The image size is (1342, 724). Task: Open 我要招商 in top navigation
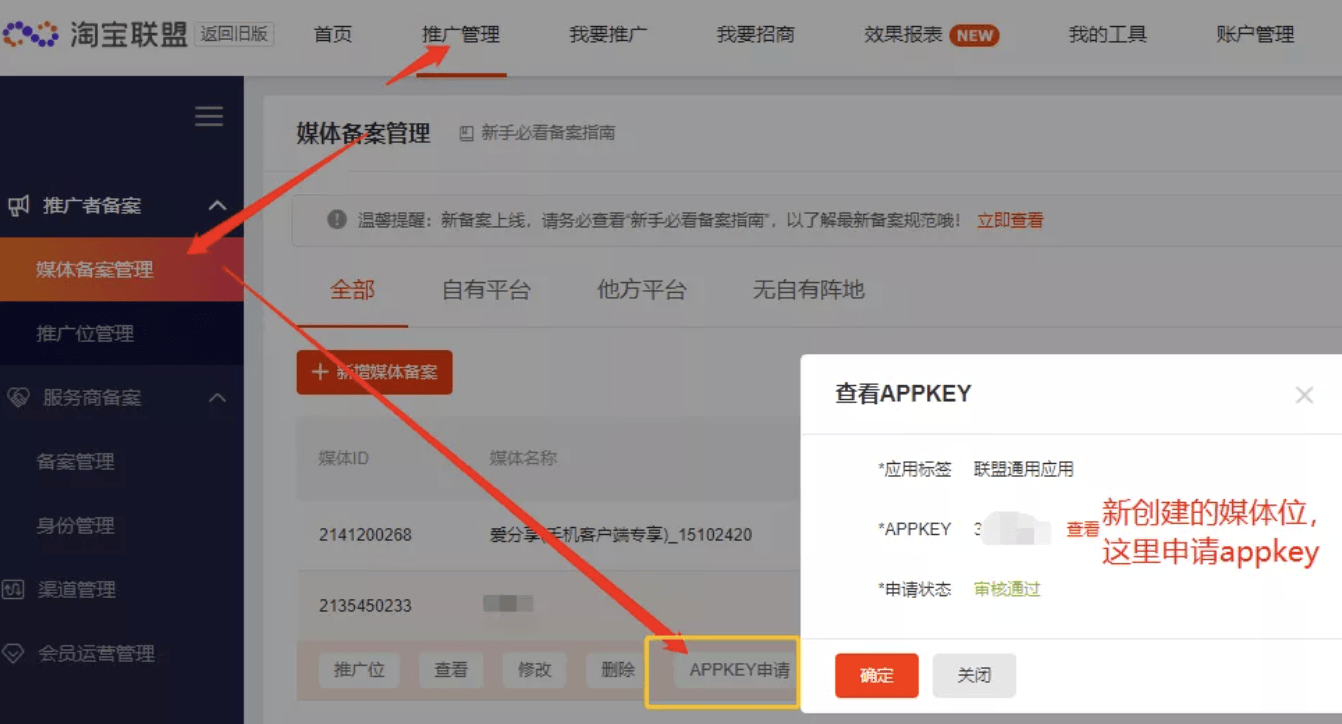756,35
